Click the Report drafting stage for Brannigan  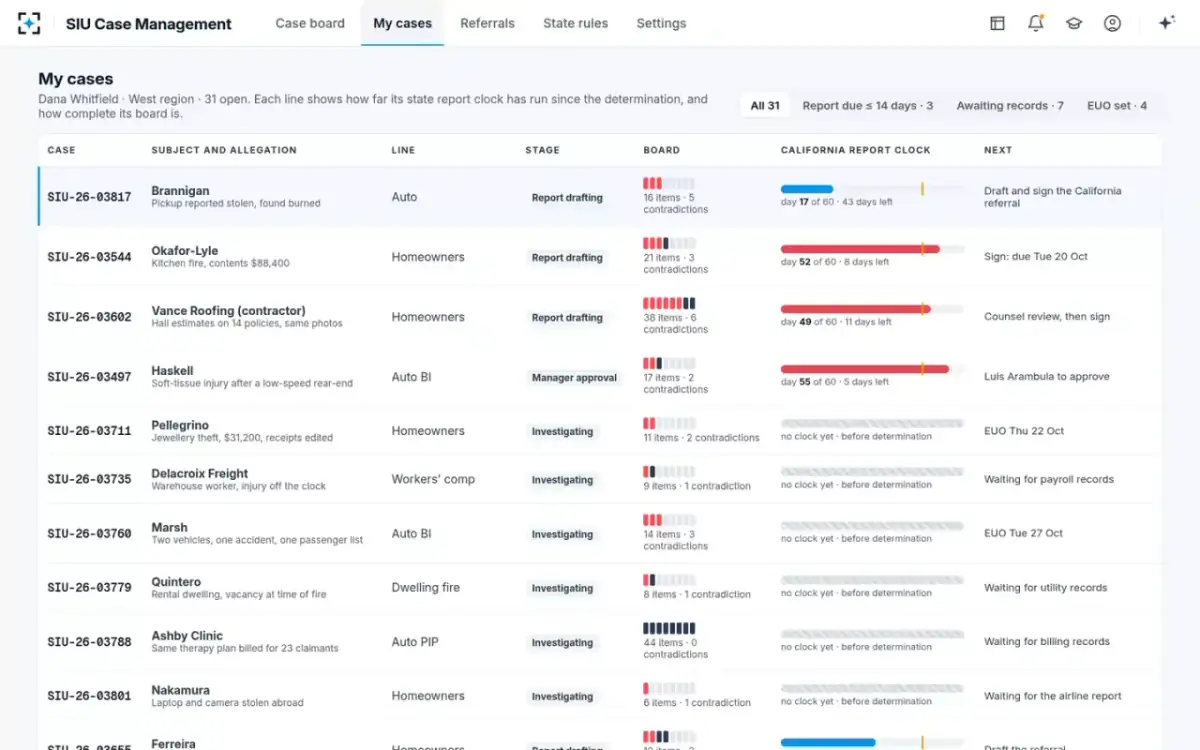pyautogui.click(x=567, y=197)
